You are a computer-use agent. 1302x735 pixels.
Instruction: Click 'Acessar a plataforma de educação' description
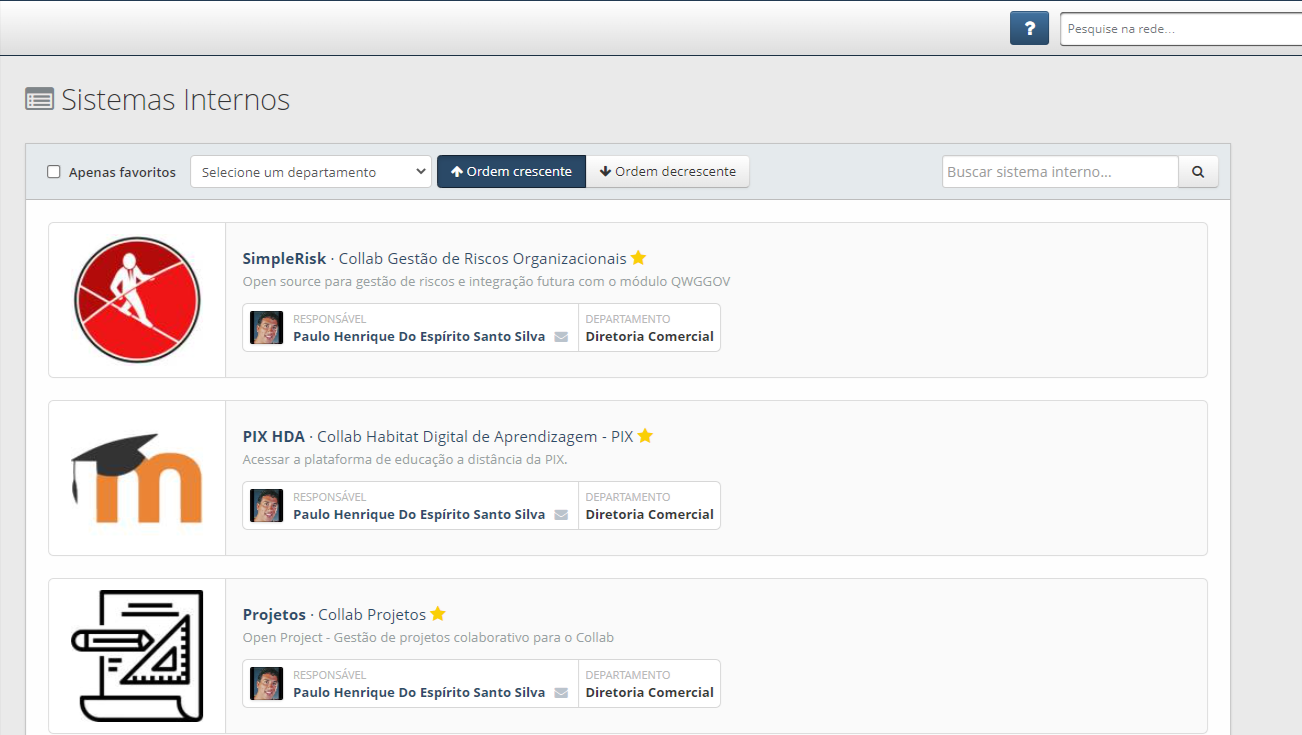click(x=405, y=460)
